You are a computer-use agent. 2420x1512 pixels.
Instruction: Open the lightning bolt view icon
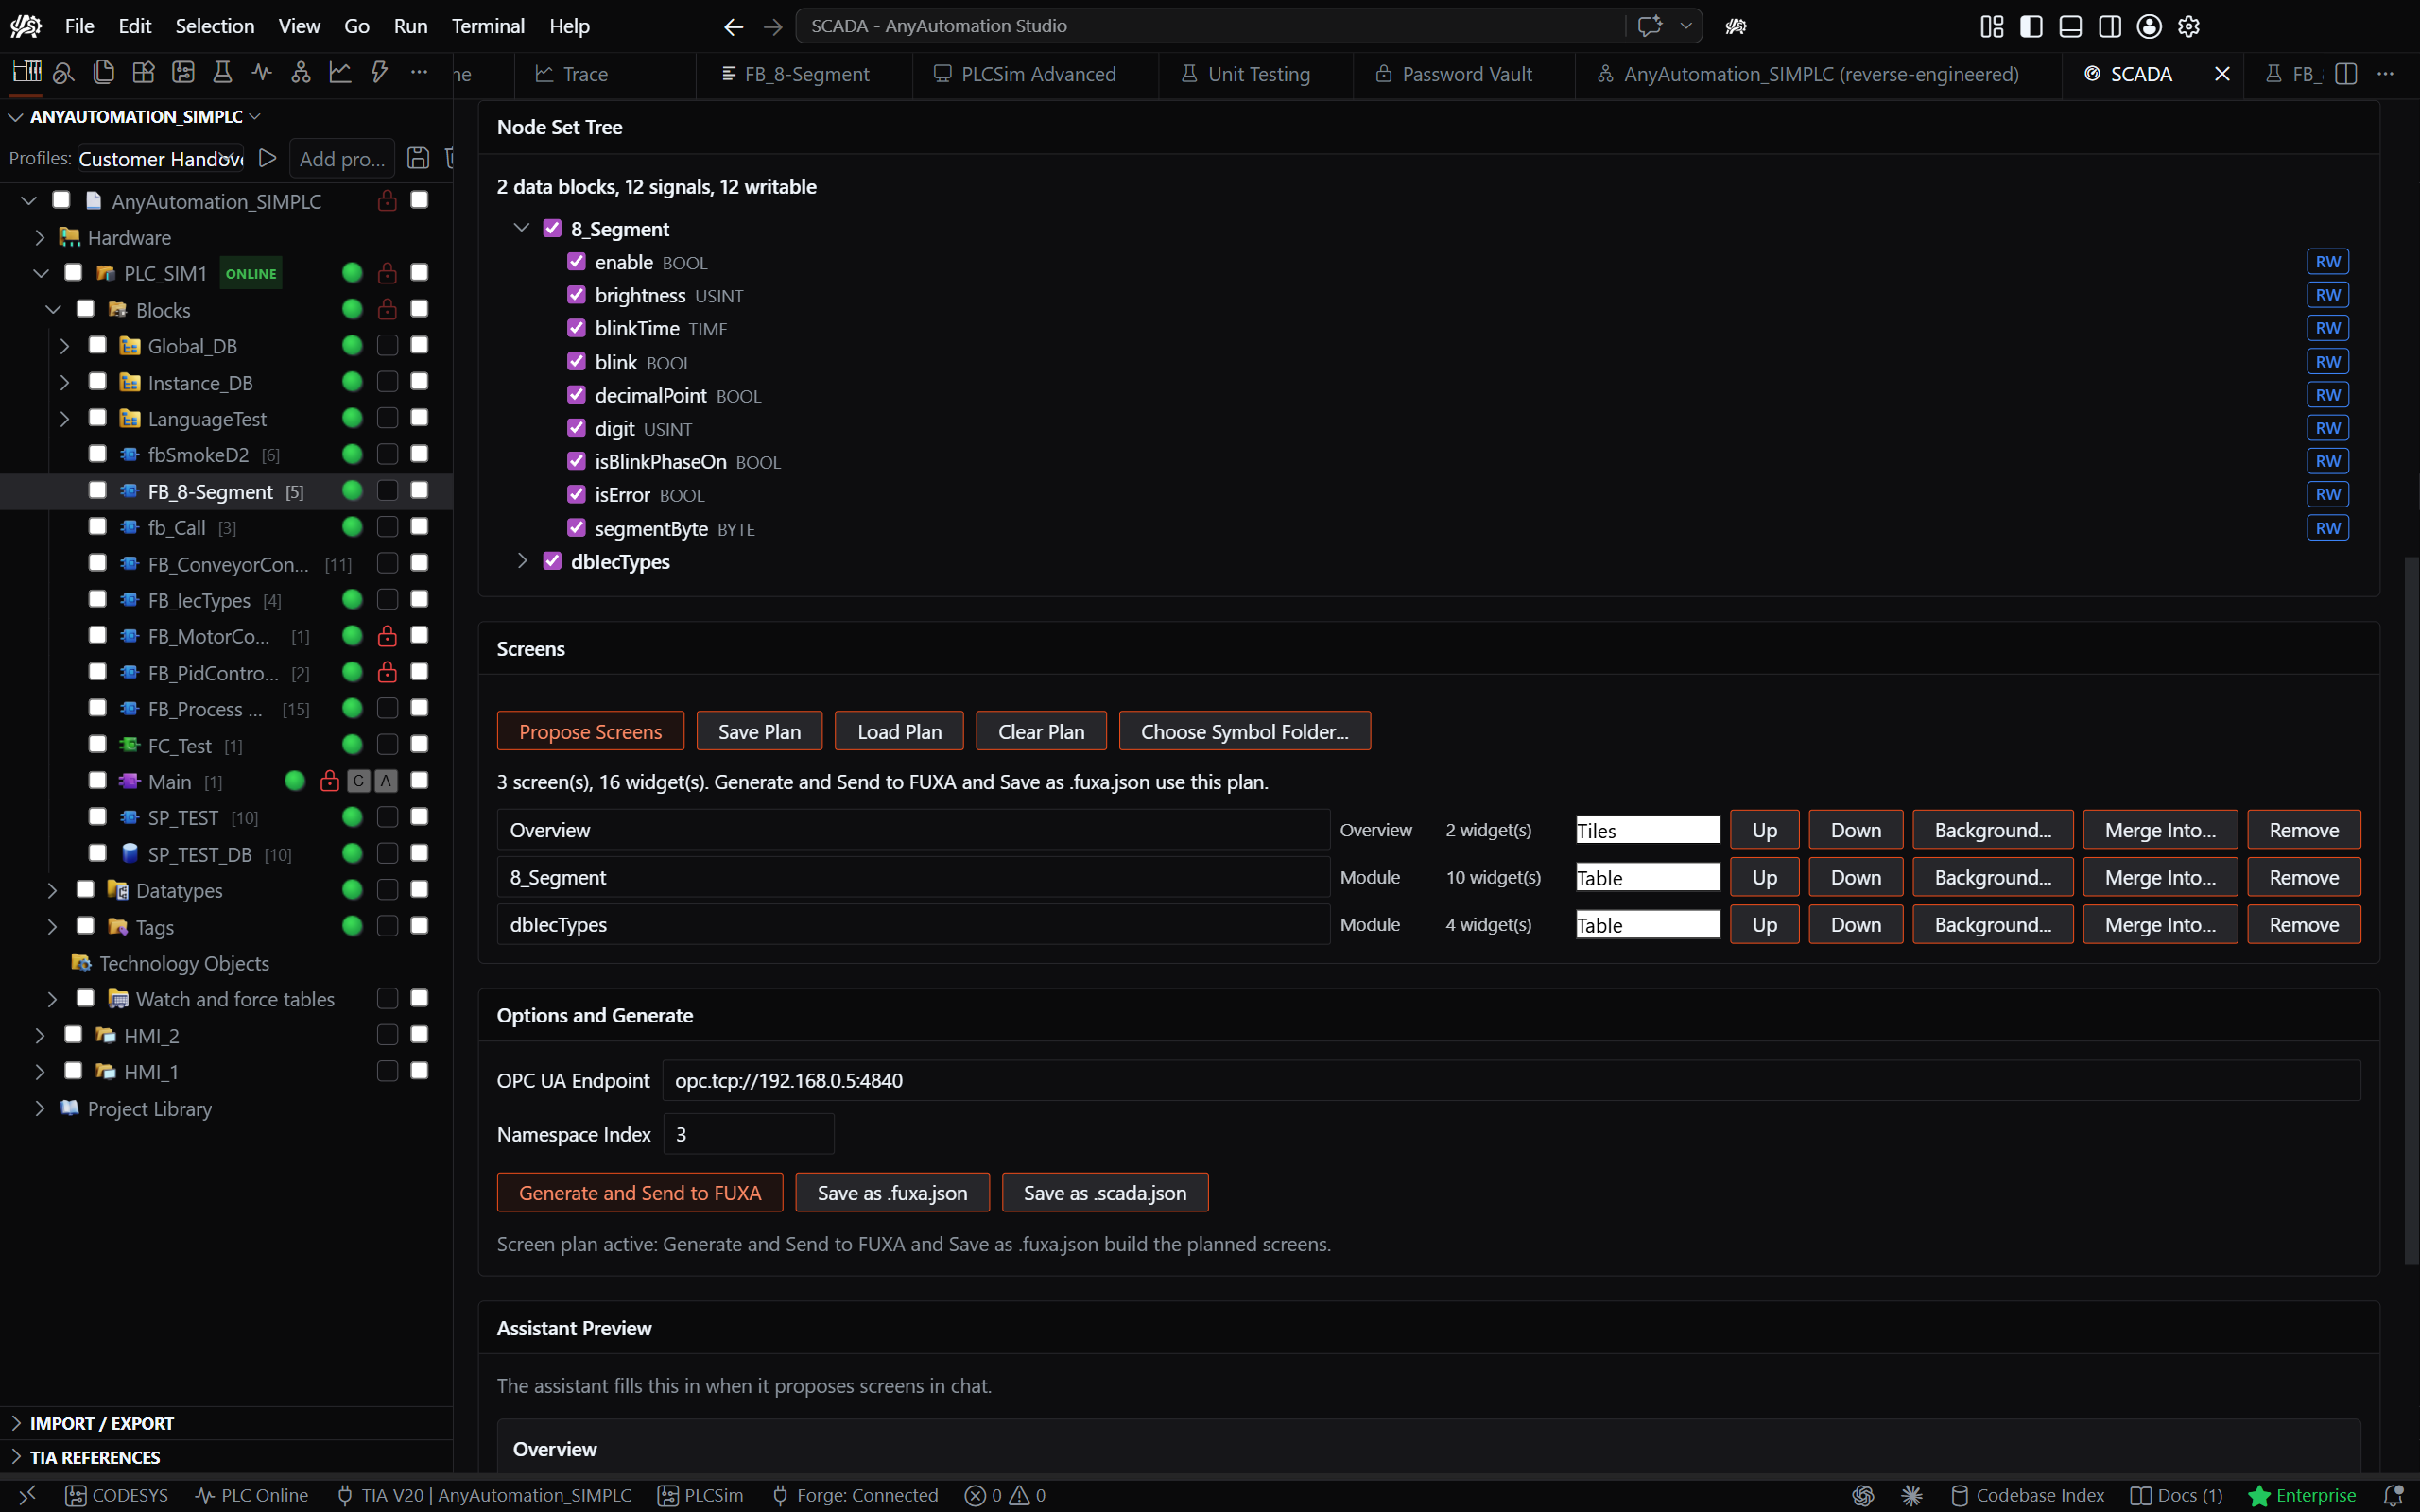click(x=380, y=72)
